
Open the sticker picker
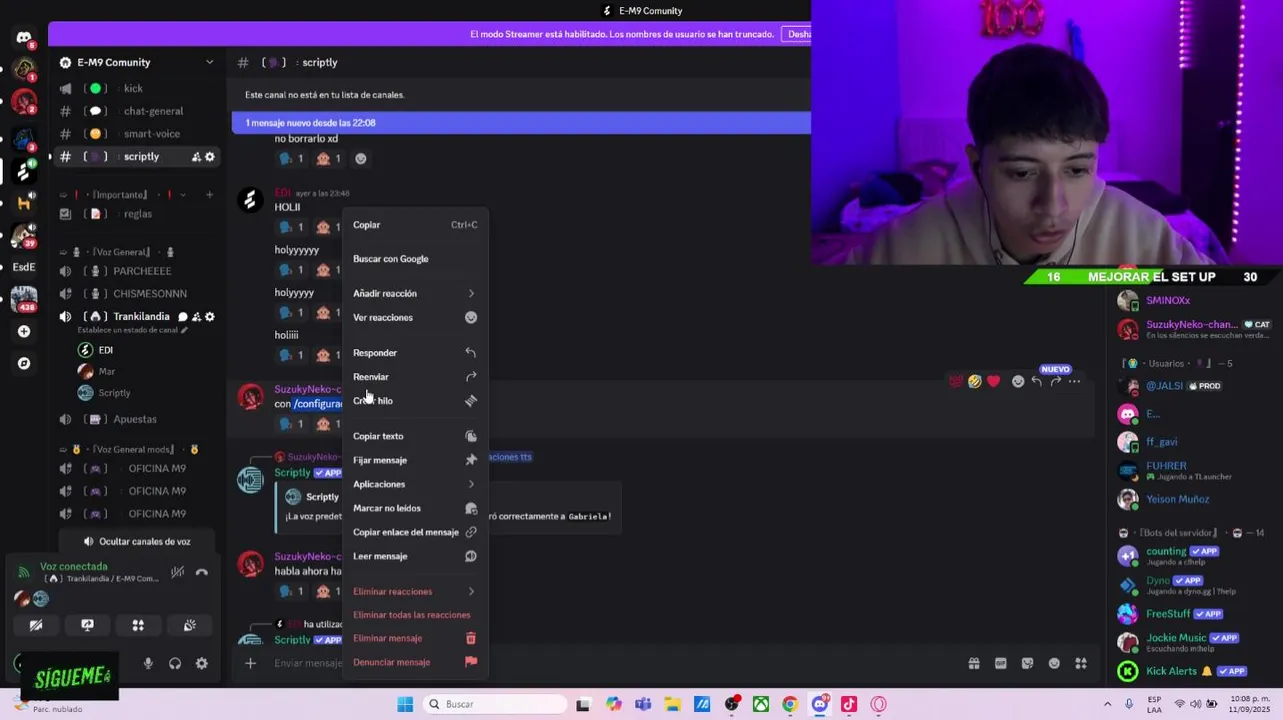coord(1027,663)
